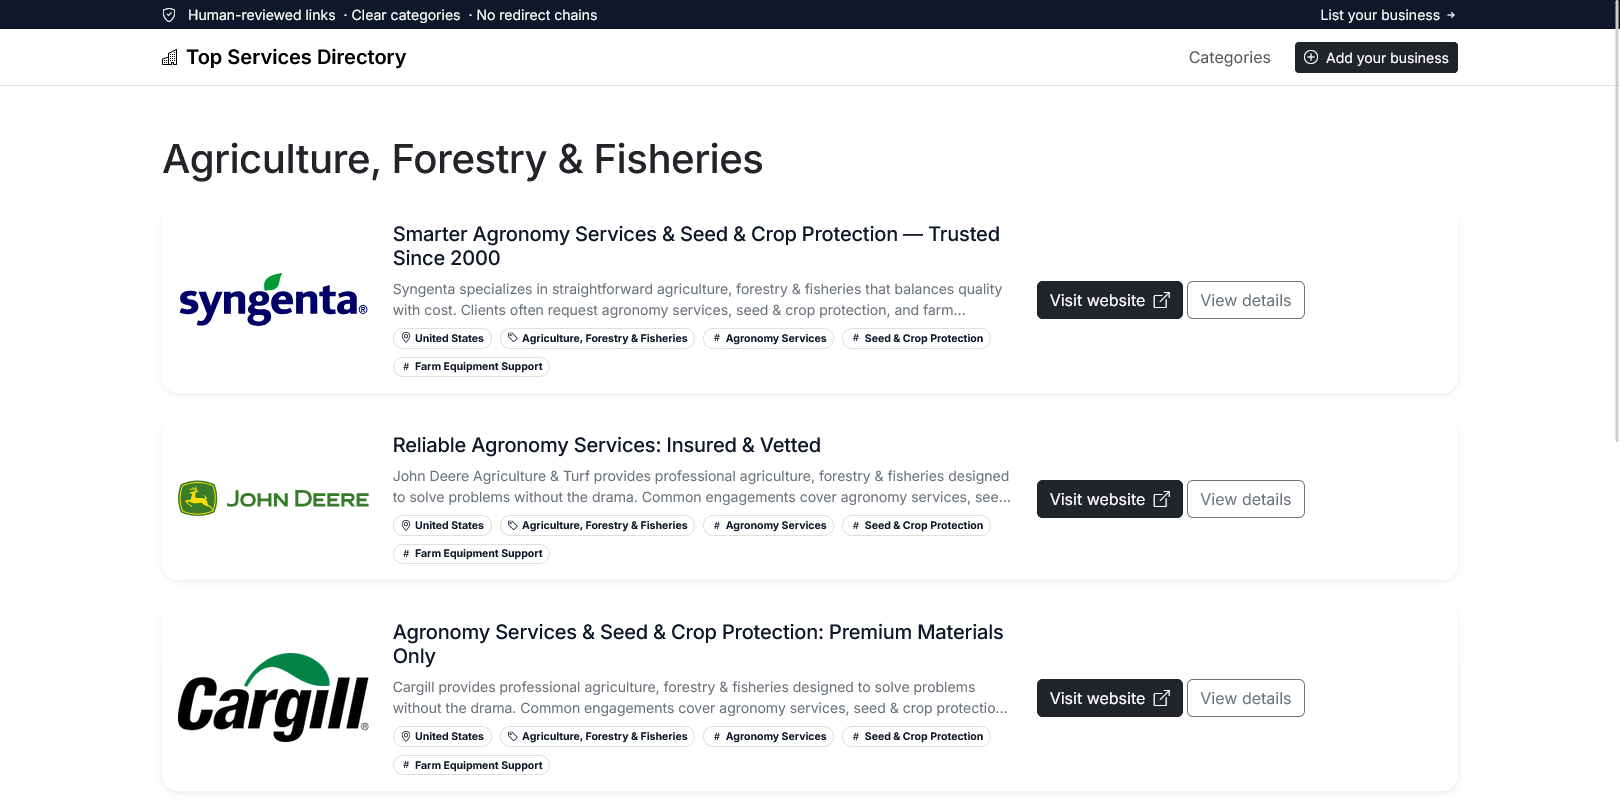Click the John Deere logo thumbnail
Image resolution: width=1620 pixels, height=810 pixels.
(273, 498)
